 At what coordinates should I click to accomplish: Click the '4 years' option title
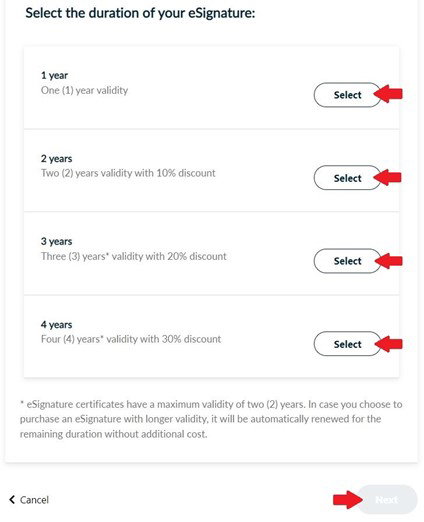pyautogui.click(x=56, y=325)
